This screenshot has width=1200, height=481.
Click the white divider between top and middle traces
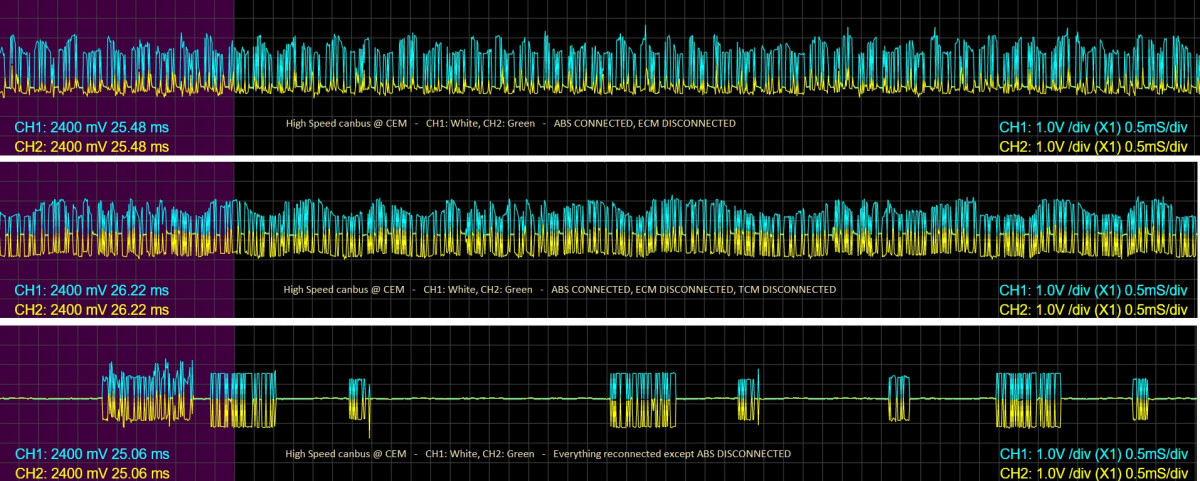[x=600, y=158]
